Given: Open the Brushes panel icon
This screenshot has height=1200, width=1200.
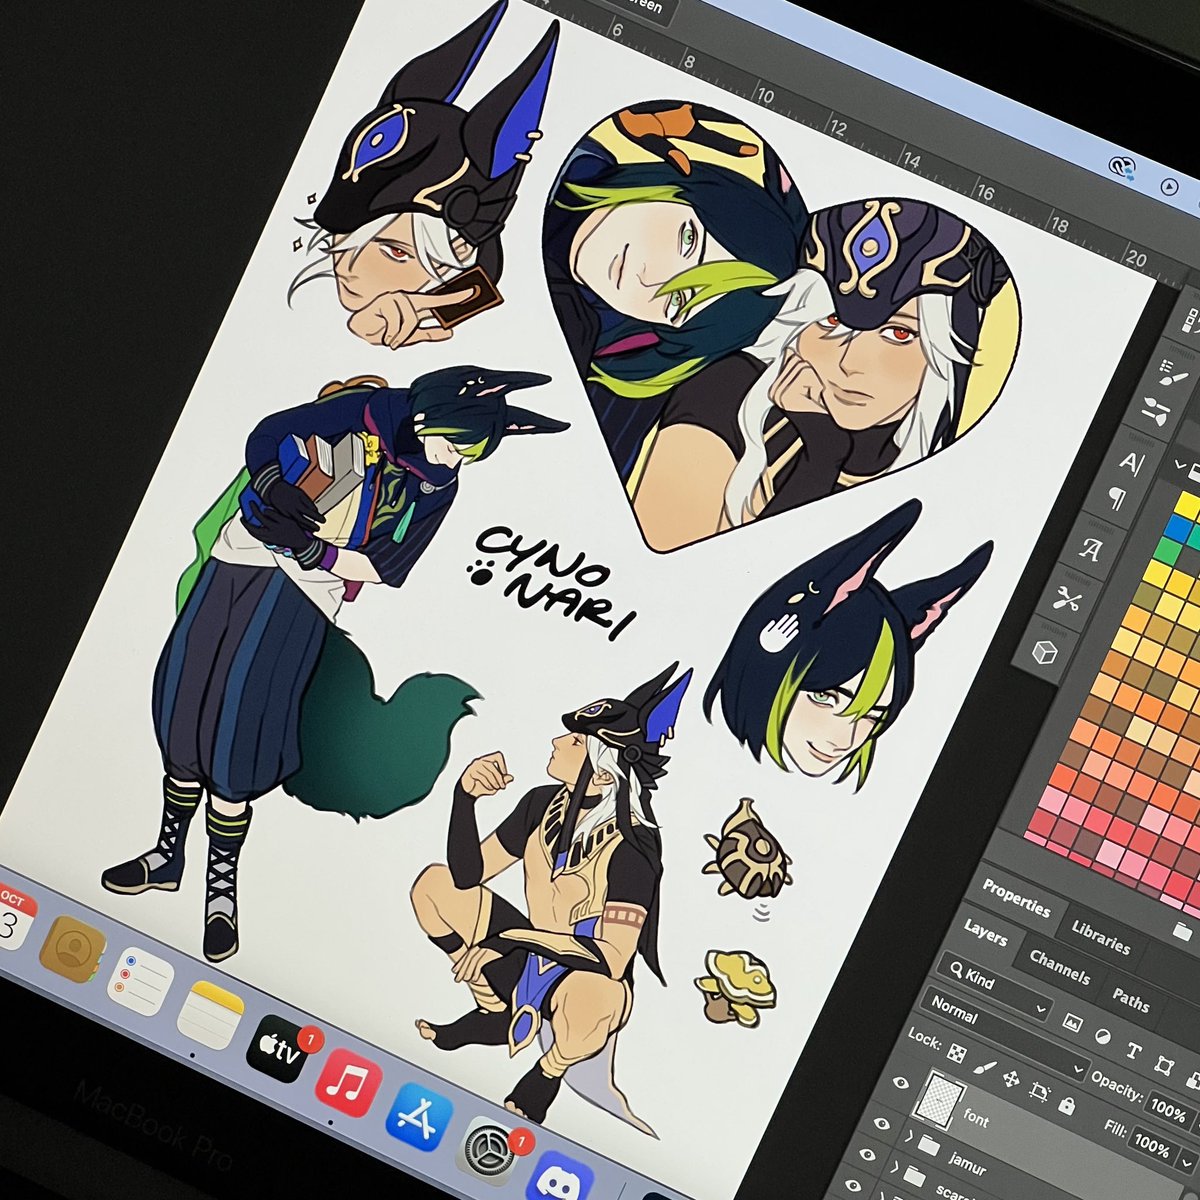Looking at the screenshot, I should coord(1155,411).
